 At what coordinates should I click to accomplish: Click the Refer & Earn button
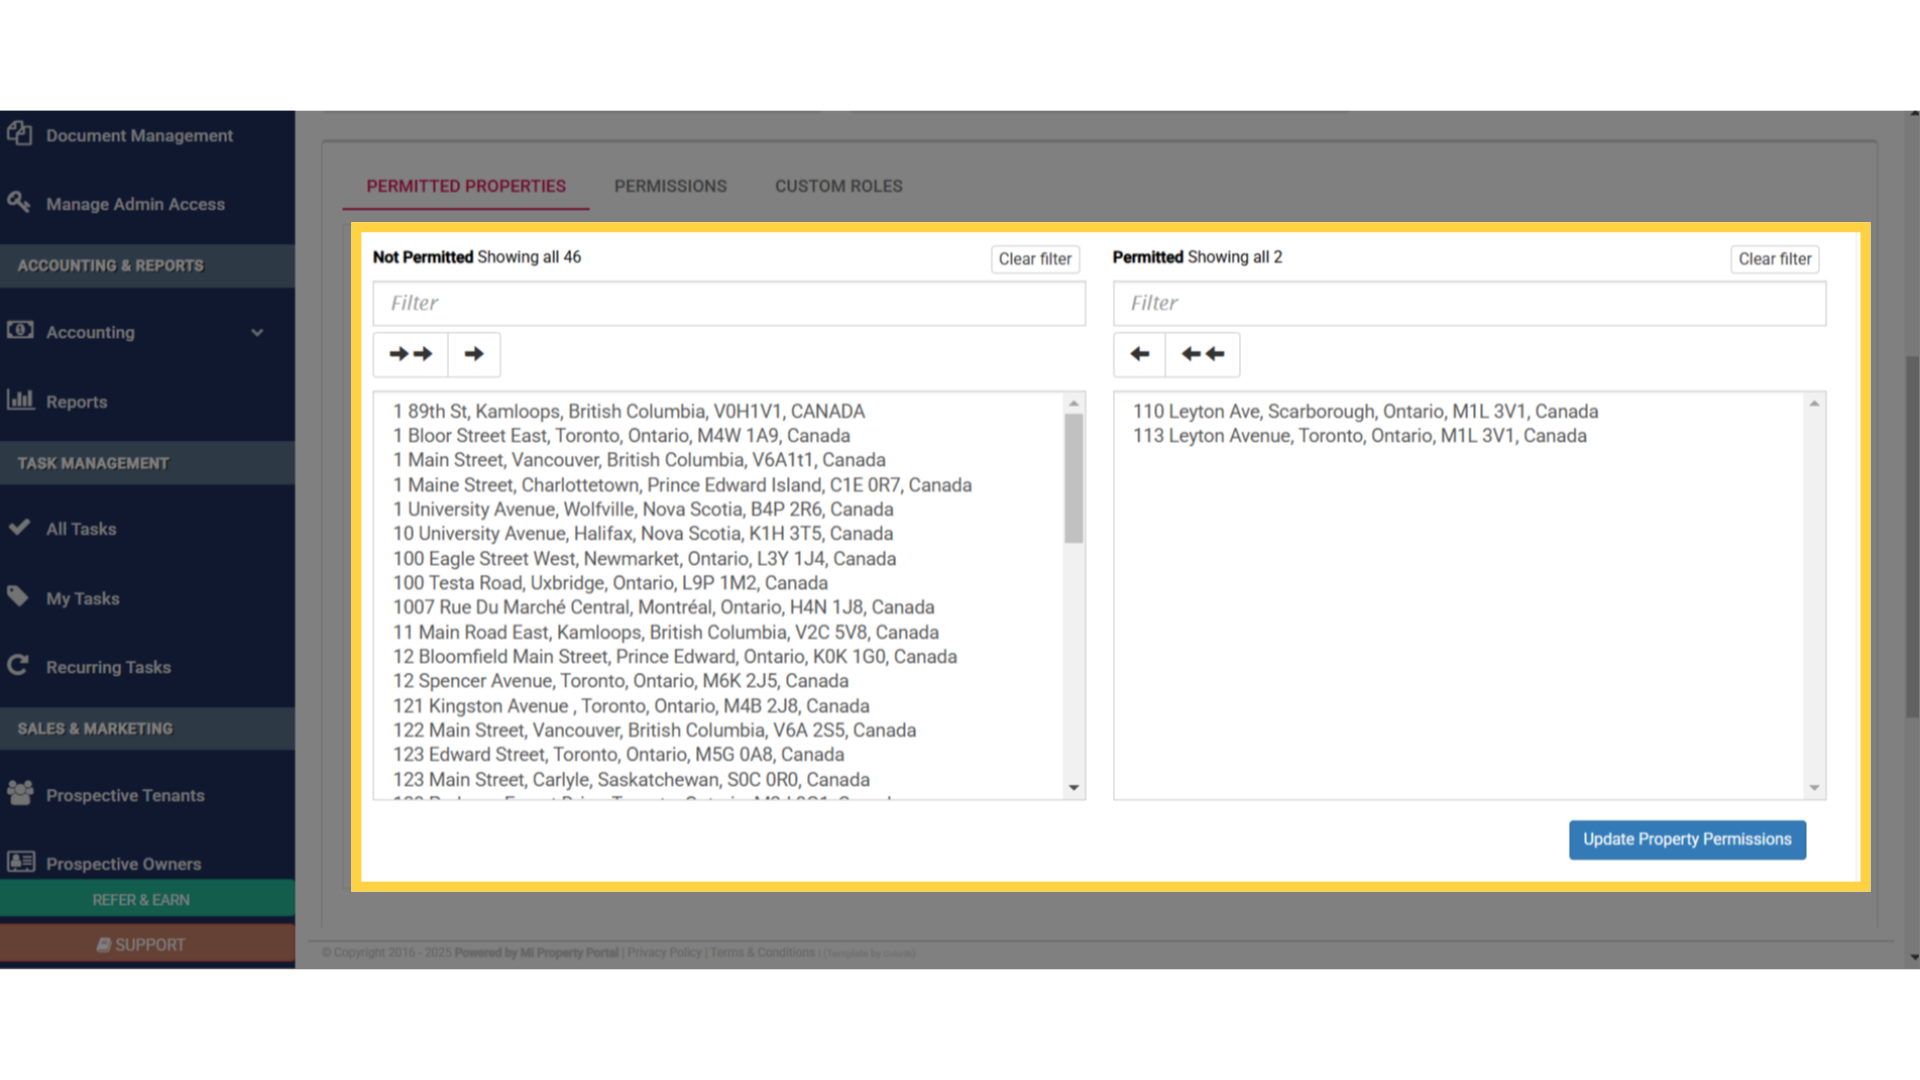tap(147, 900)
